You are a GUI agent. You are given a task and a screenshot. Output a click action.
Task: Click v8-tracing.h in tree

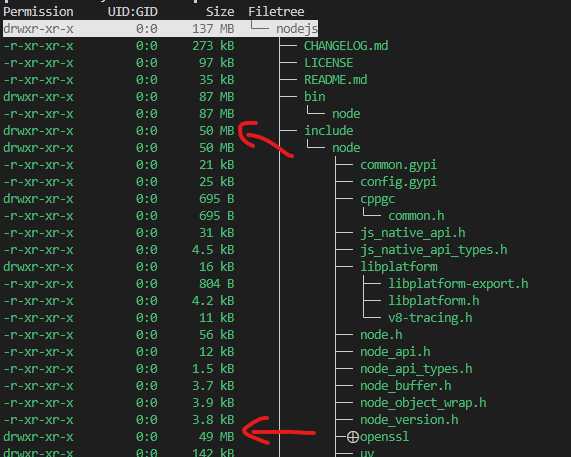(430, 318)
